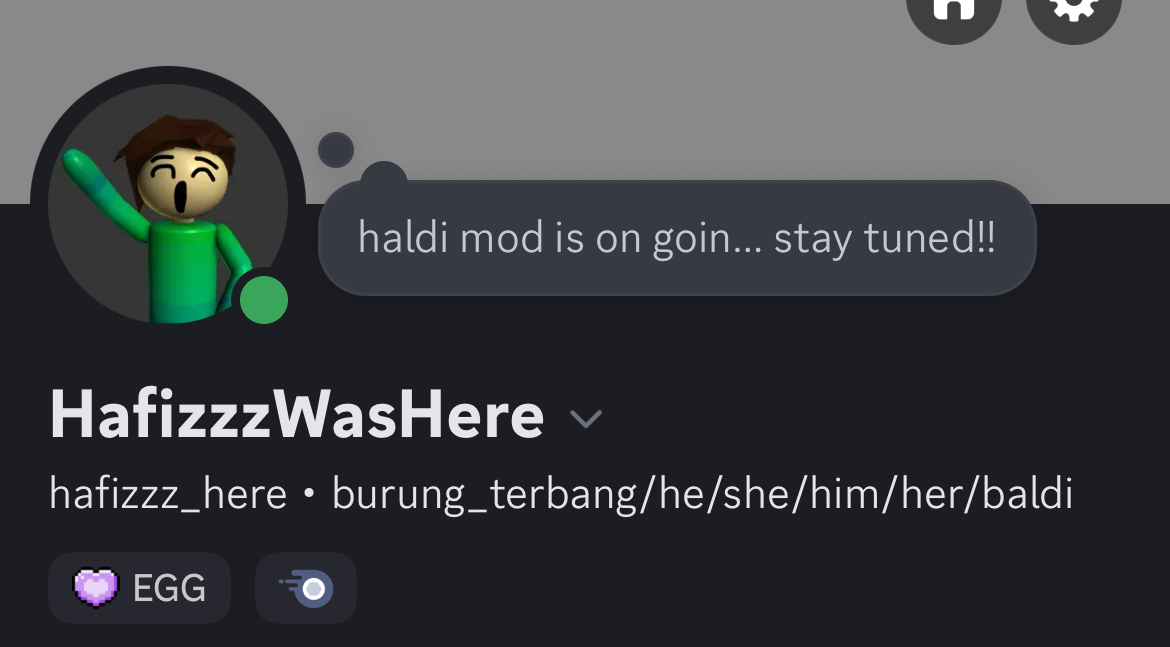The image size is (1170, 647).
Task: Tap the "stay tuned!!" status text
Action: click(884, 239)
